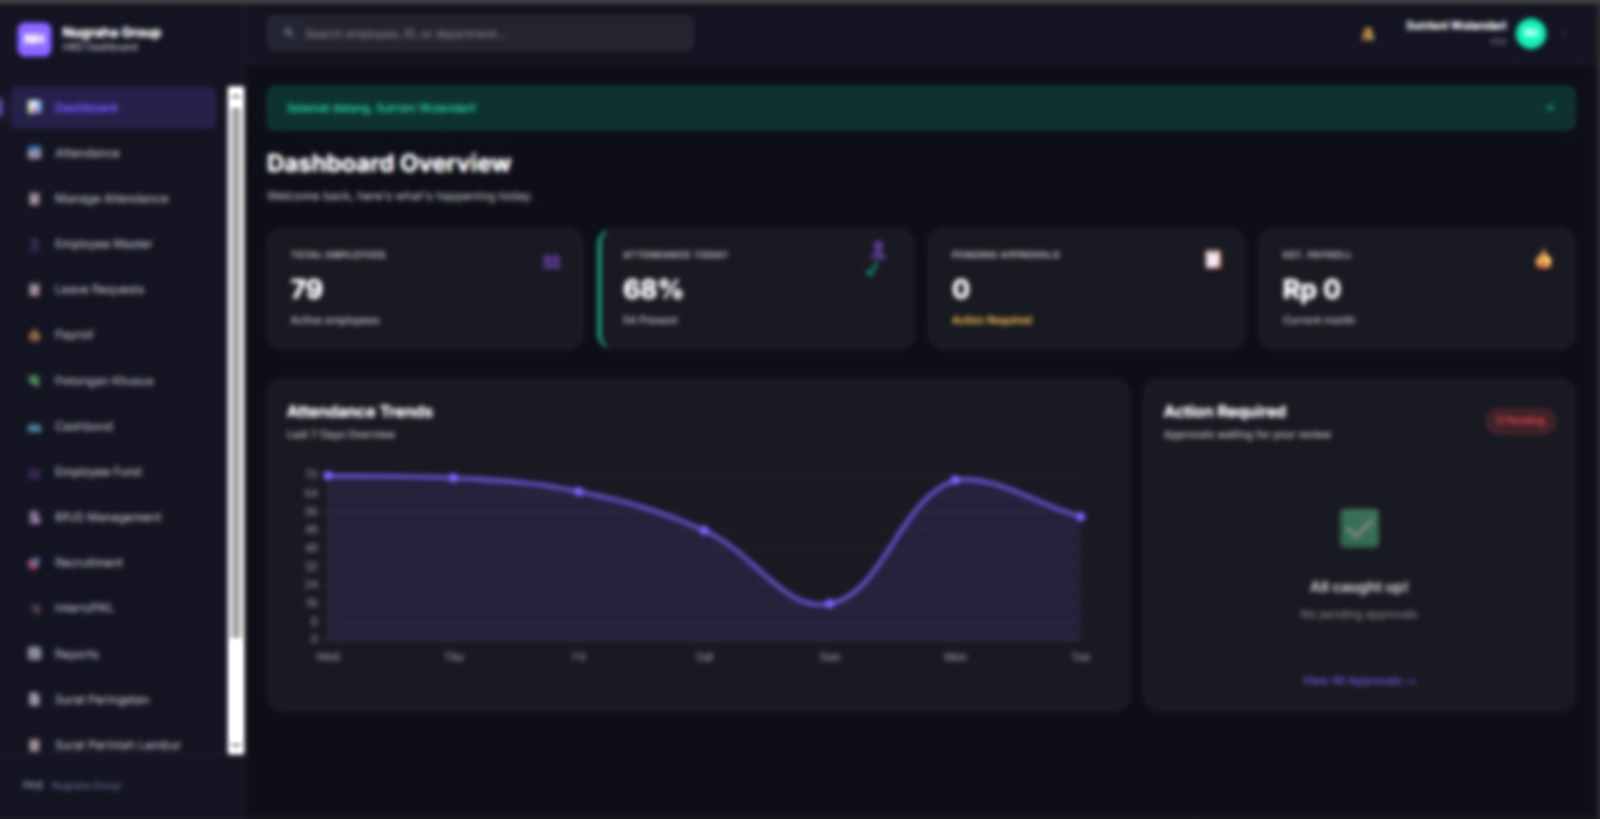The height and width of the screenshot is (819, 1600).
Task: Click the Potongan Khusus icon
Action: 34,381
